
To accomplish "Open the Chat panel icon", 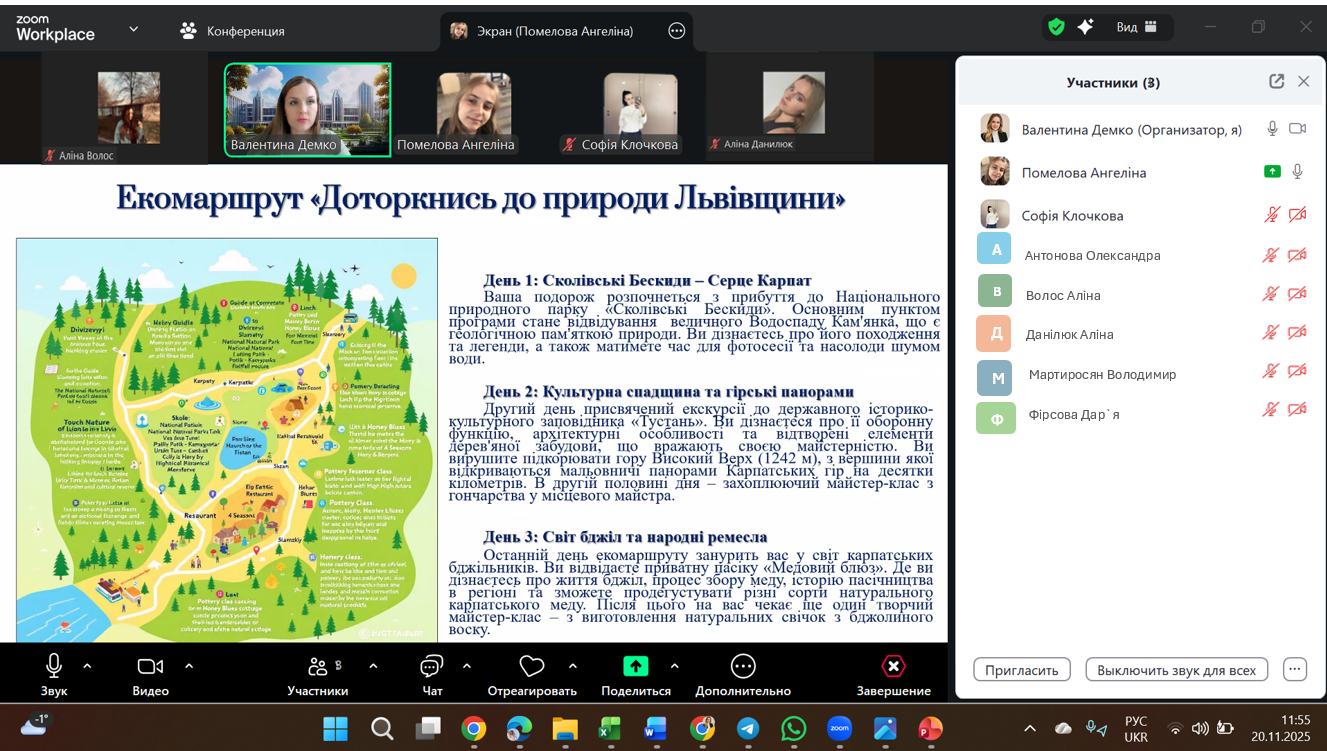I will pyautogui.click(x=432, y=666).
